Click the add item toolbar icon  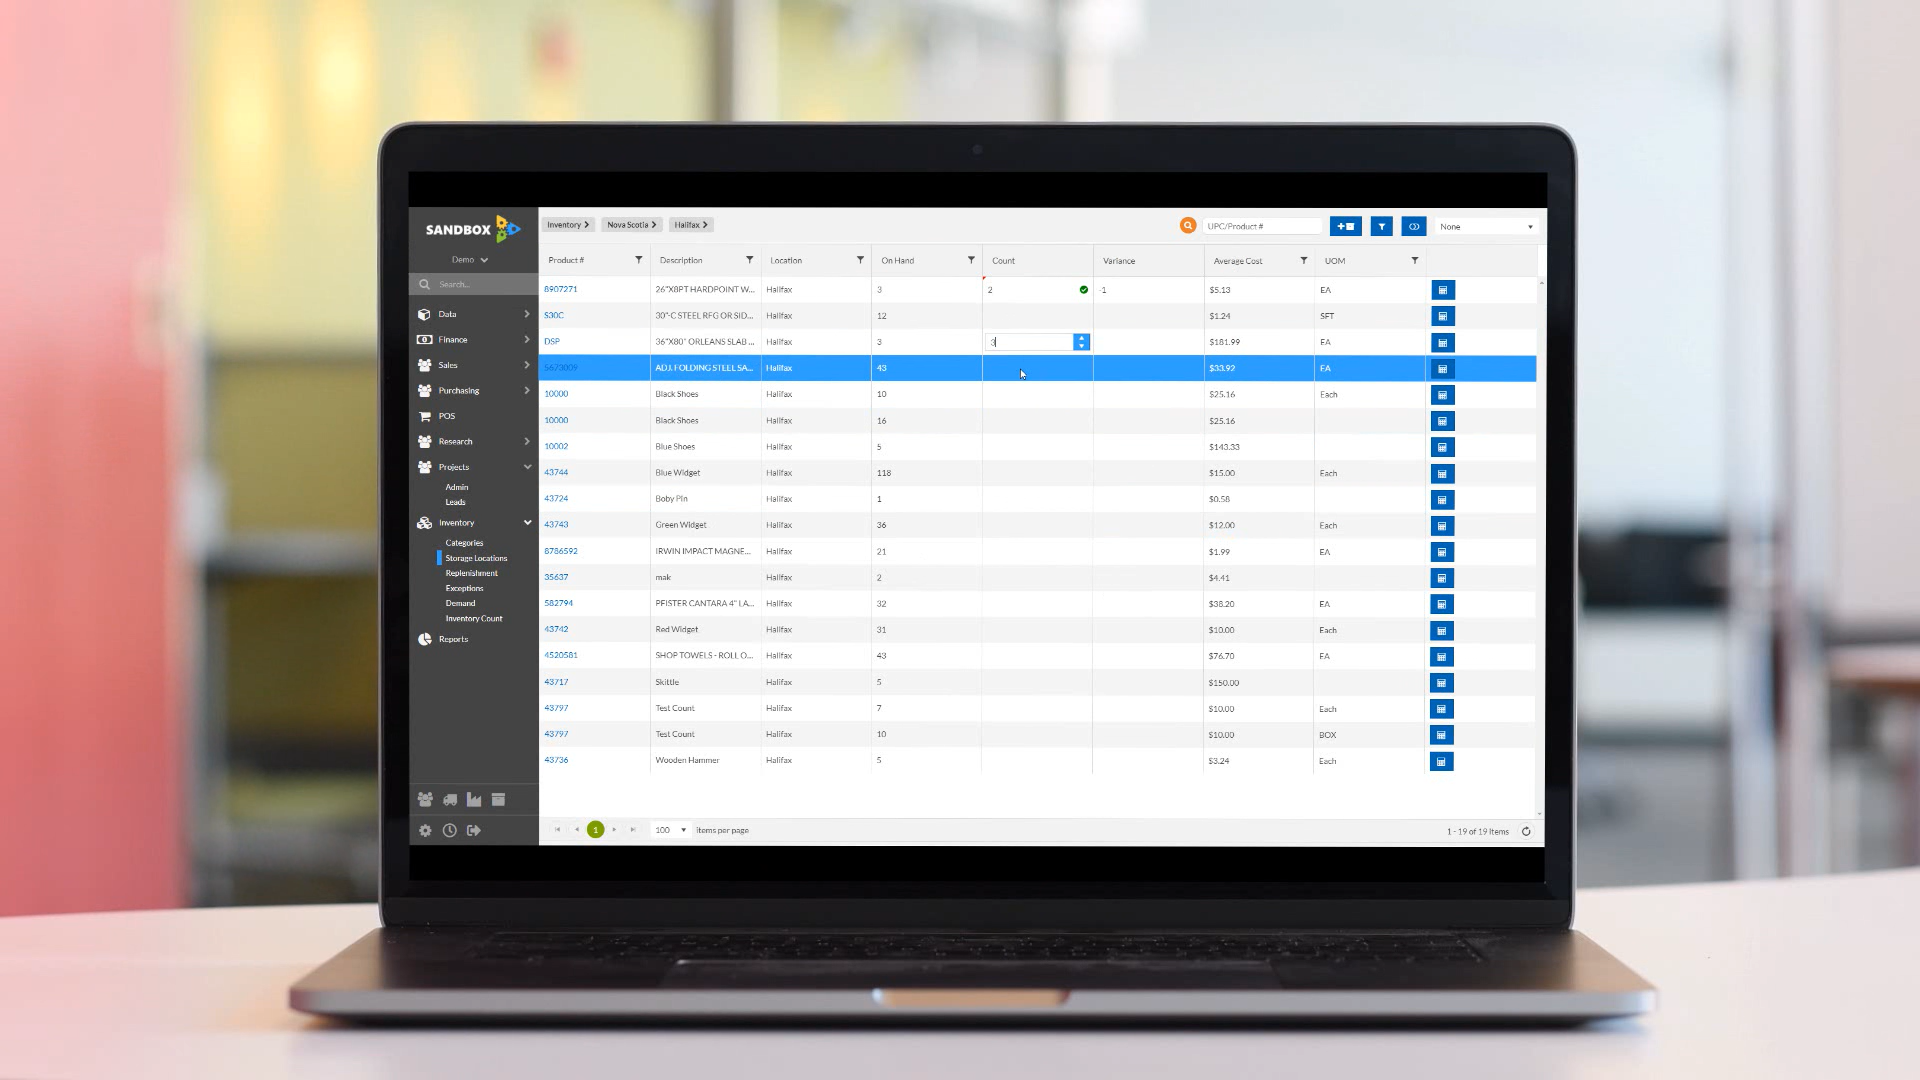pyautogui.click(x=1345, y=226)
